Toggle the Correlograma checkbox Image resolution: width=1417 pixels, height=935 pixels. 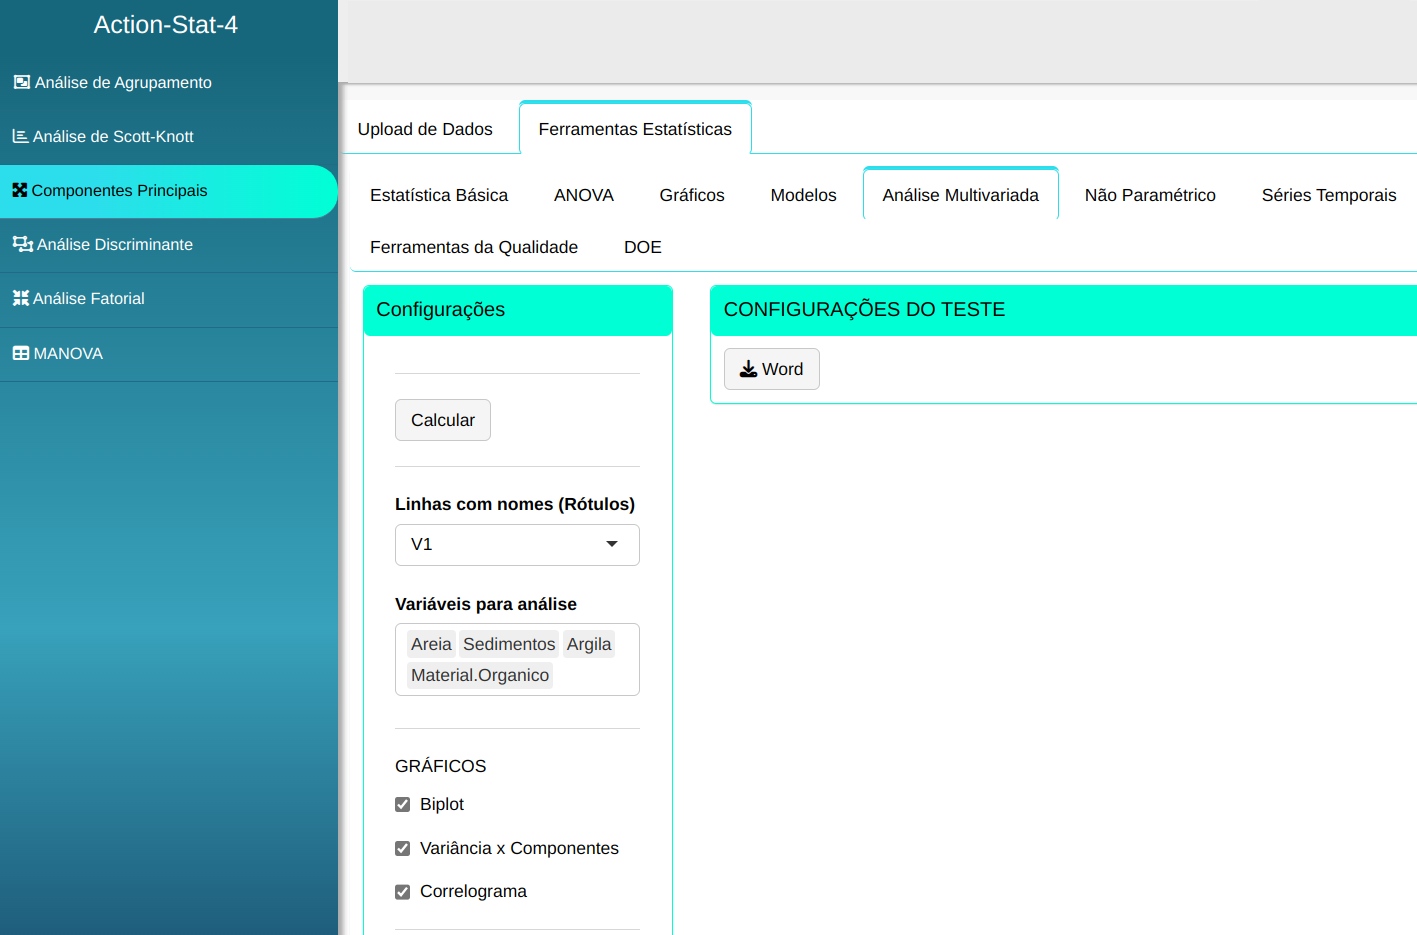click(403, 892)
